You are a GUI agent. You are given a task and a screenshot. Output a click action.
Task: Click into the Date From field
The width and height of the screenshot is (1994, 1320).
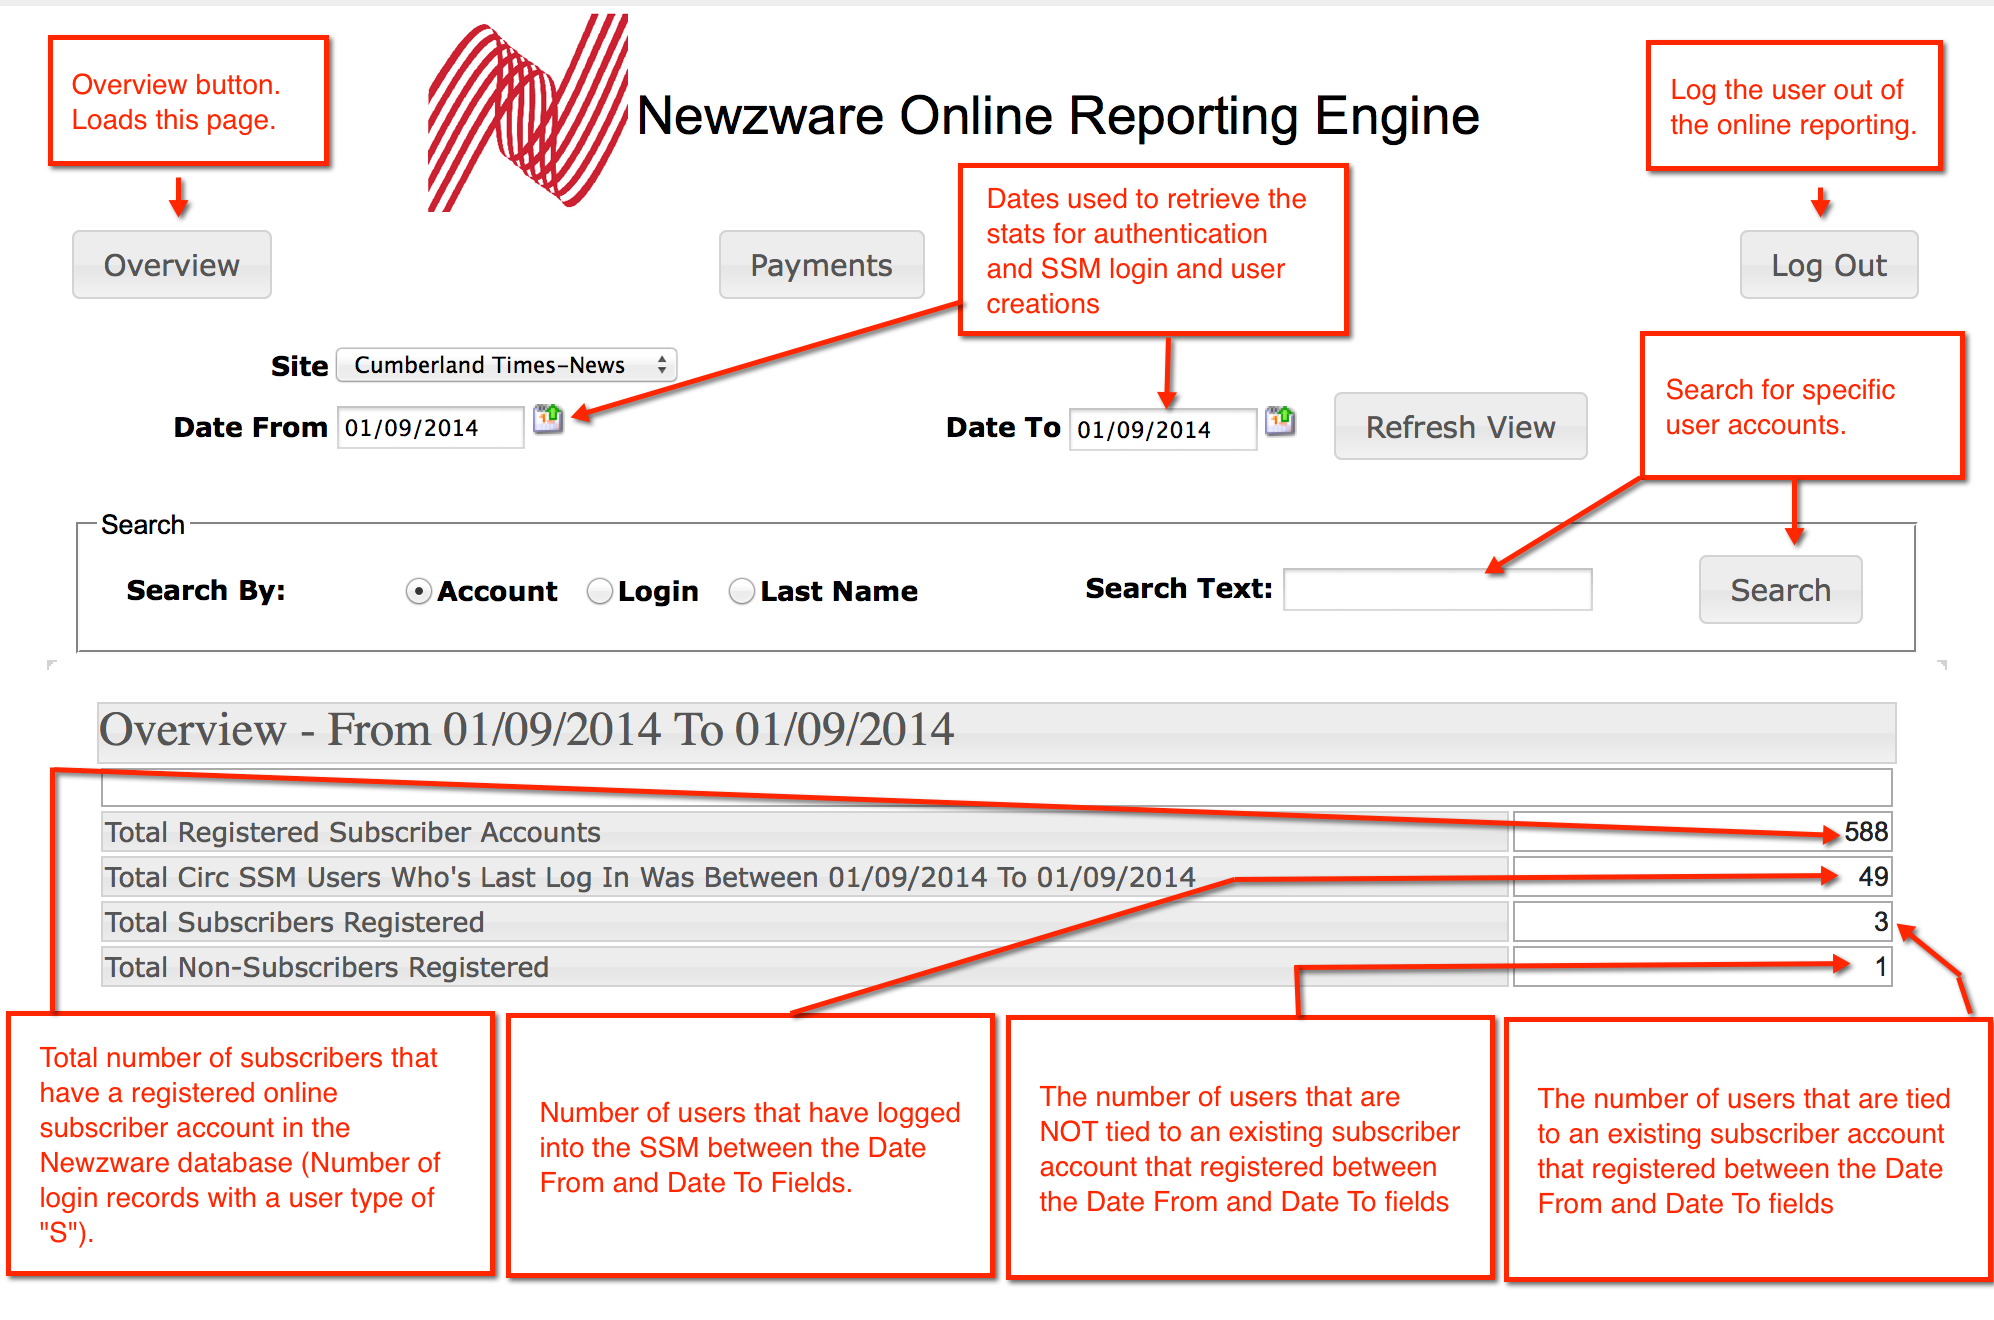430,428
